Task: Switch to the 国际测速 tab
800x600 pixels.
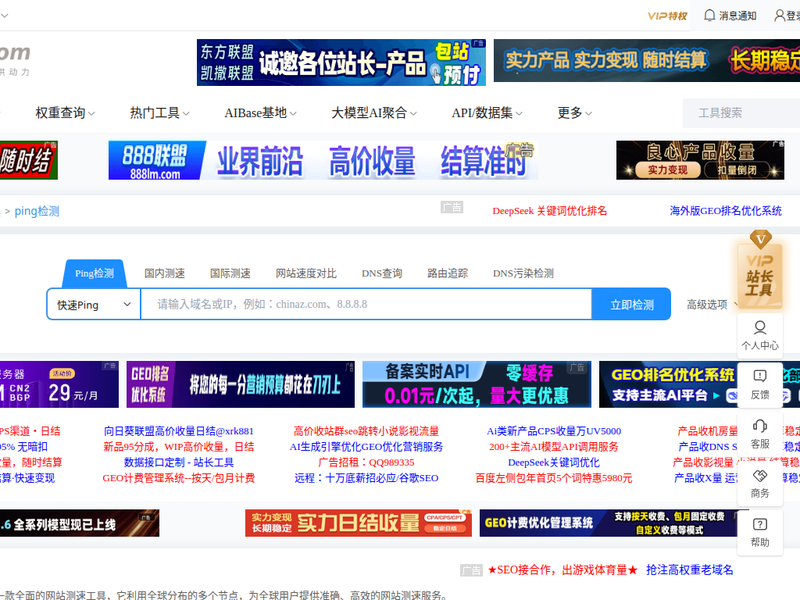Action: tap(230, 273)
